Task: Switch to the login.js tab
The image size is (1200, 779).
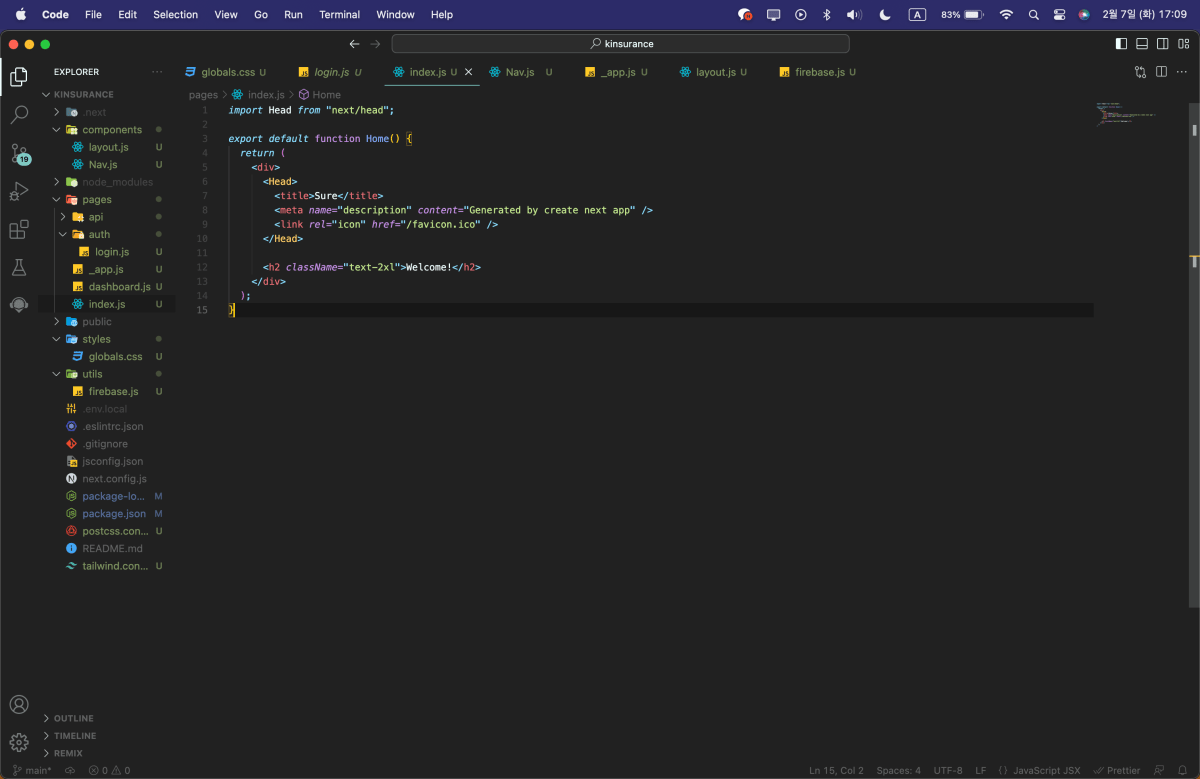Action: click(x=330, y=71)
